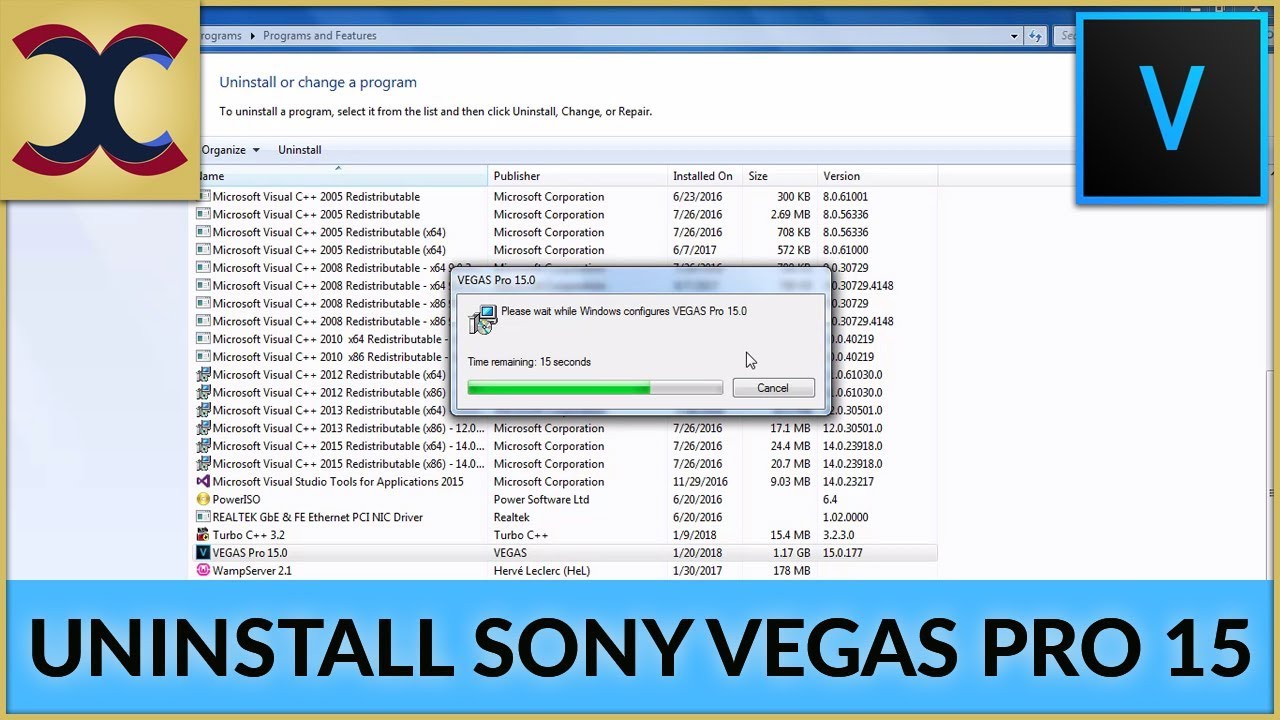Select Microsoft Visual Studio Tools for Applications 2015
1280x720 pixels.
pos(567,481)
